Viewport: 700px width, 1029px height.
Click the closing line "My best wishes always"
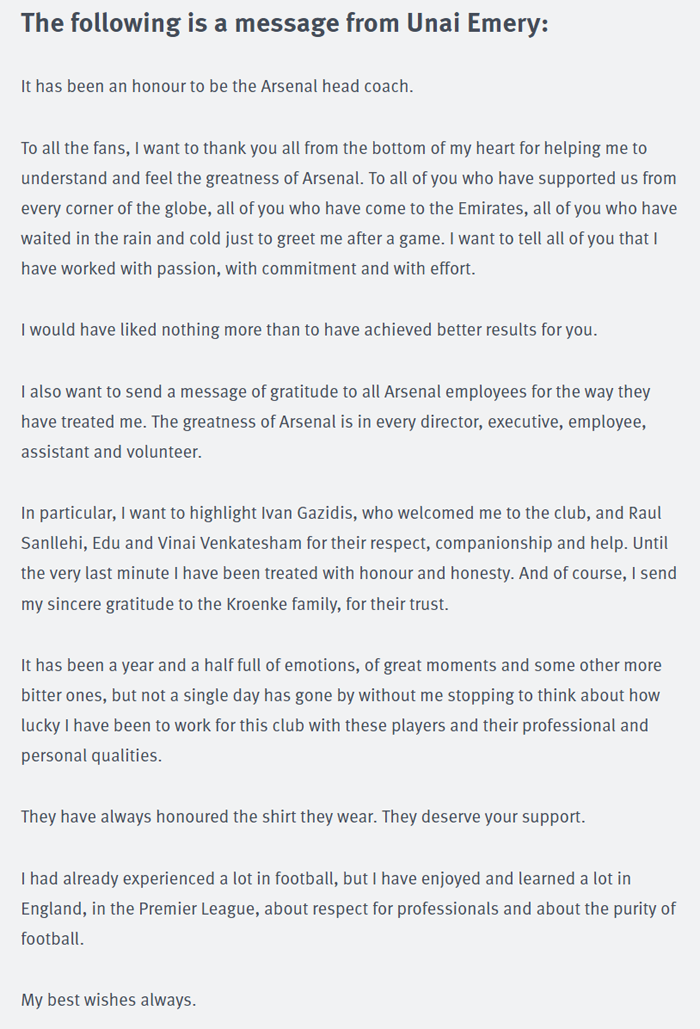point(108,1000)
